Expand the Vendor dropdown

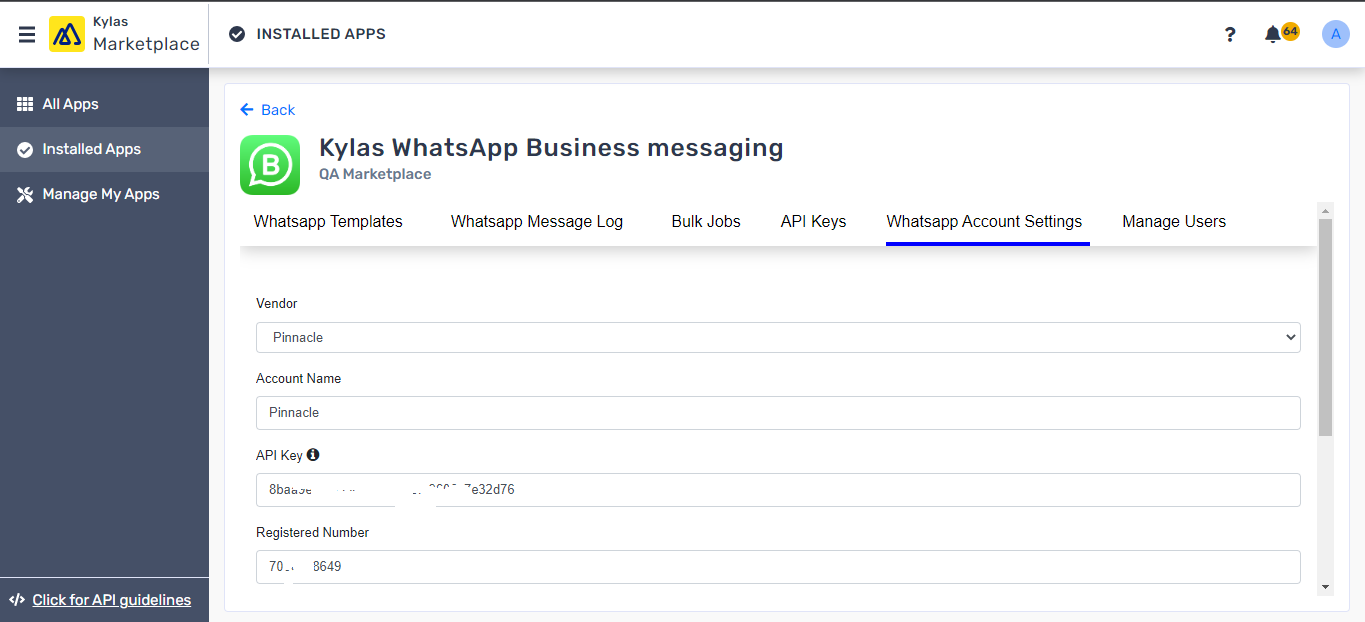(x=778, y=337)
